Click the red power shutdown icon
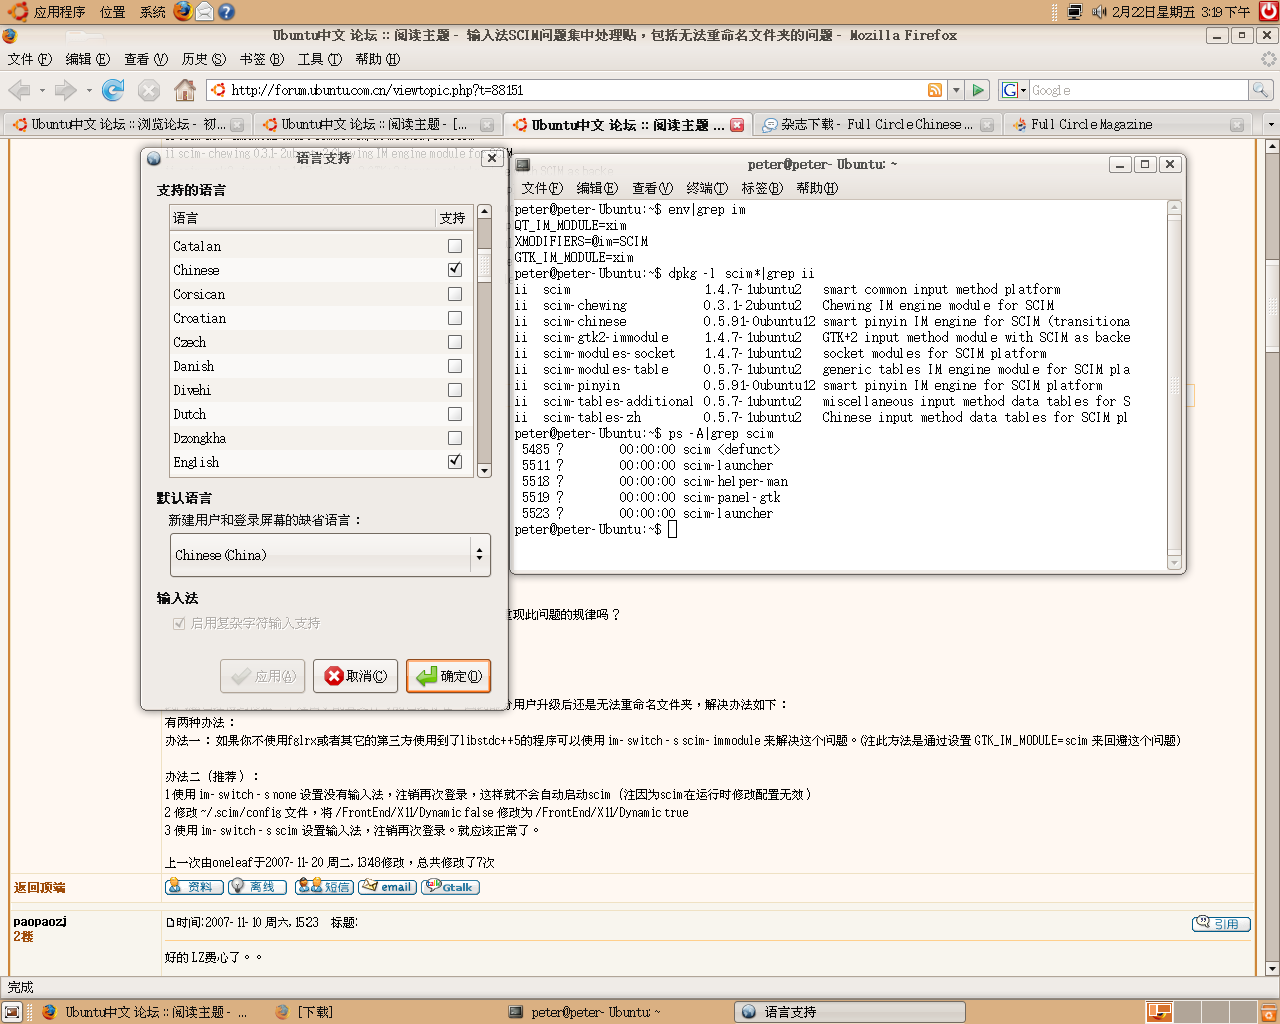 click(1269, 11)
